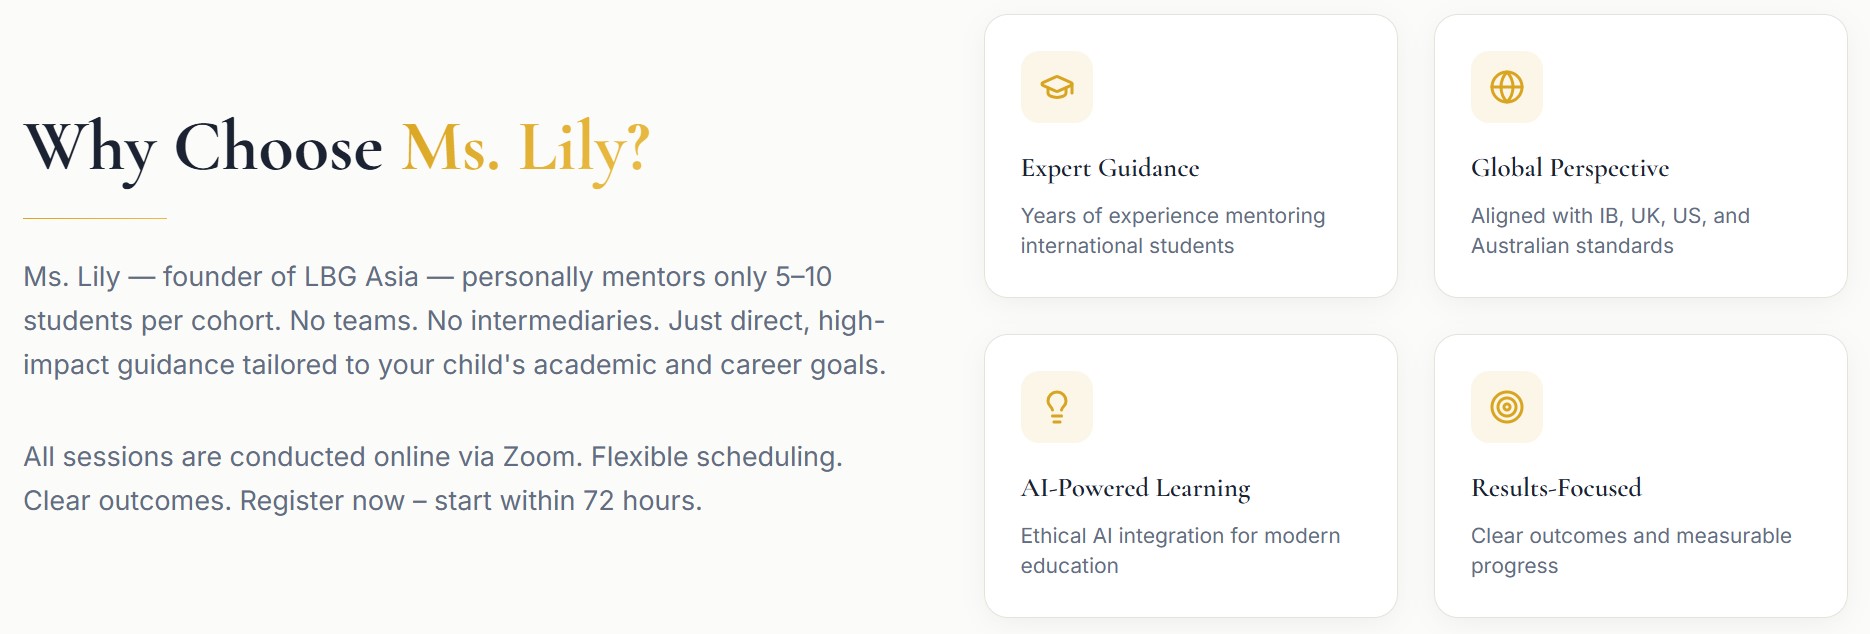The width and height of the screenshot is (1870, 634).
Task: Click "Ethical AI integration" description text
Action: [x=1180, y=536]
